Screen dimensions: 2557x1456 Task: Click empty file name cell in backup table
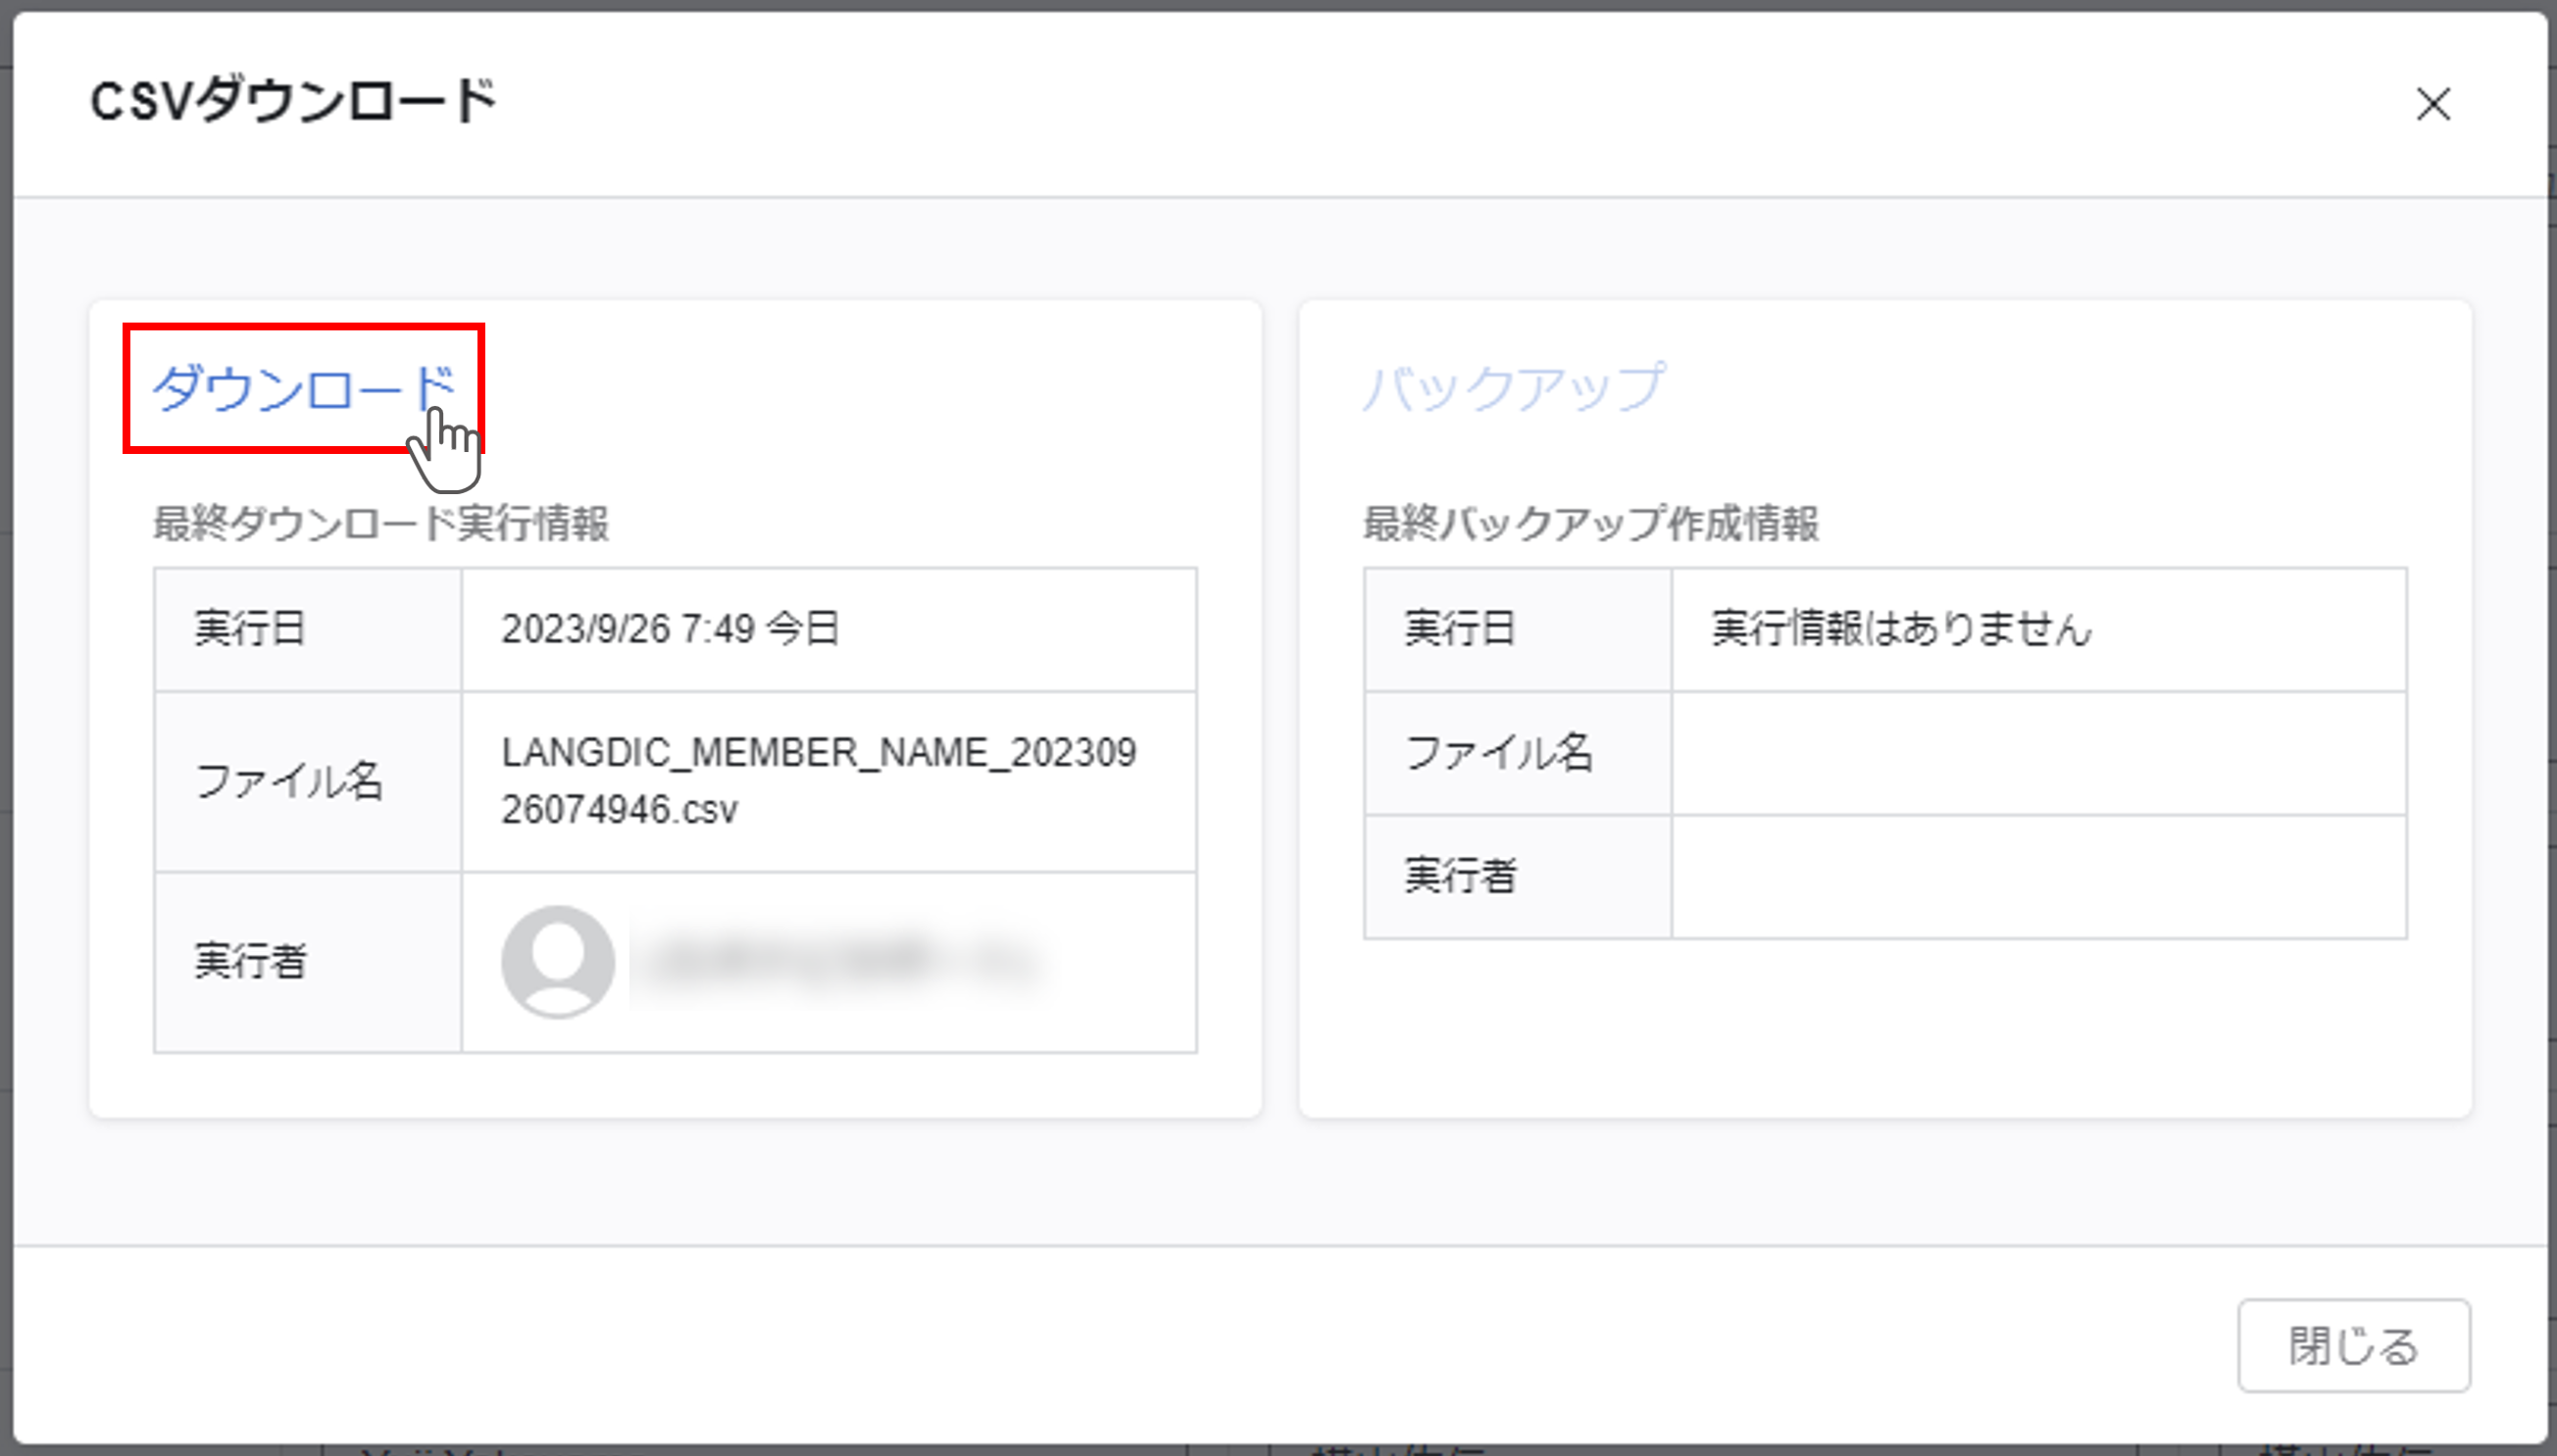(x=2038, y=753)
